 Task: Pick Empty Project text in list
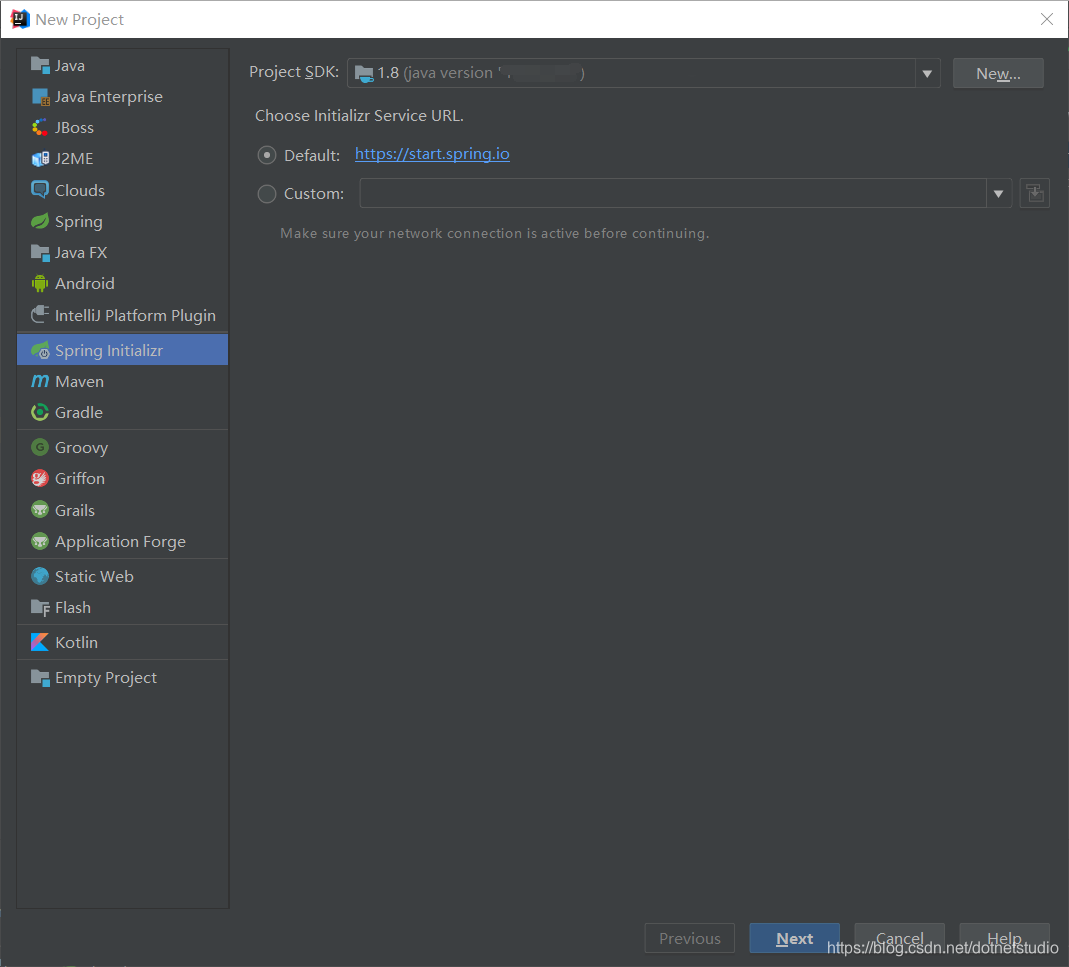pos(106,678)
